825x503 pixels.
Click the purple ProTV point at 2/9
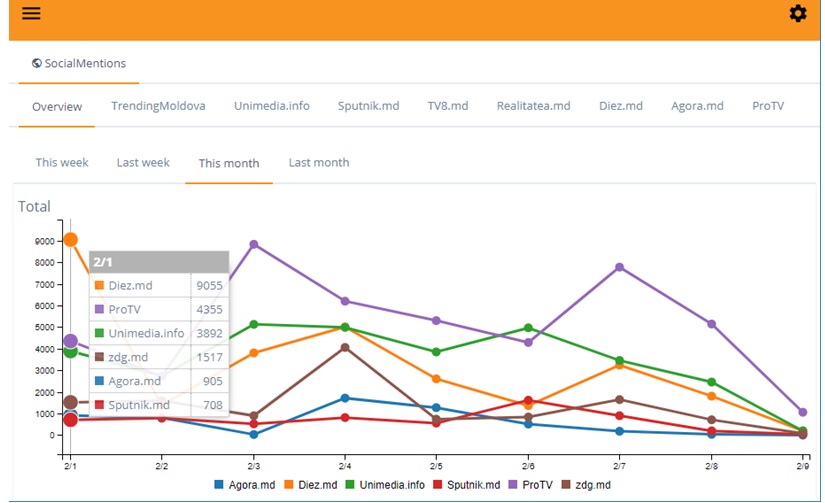(x=802, y=412)
